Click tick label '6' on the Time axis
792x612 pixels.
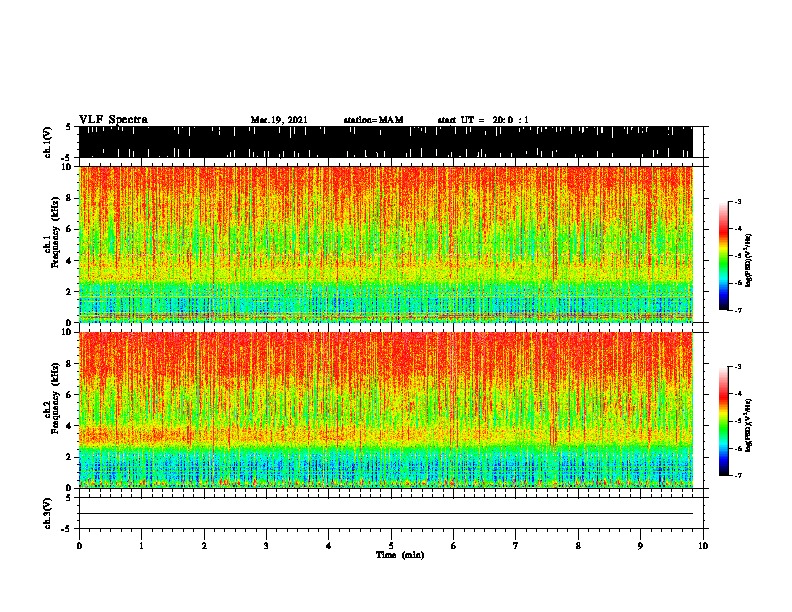453,546
